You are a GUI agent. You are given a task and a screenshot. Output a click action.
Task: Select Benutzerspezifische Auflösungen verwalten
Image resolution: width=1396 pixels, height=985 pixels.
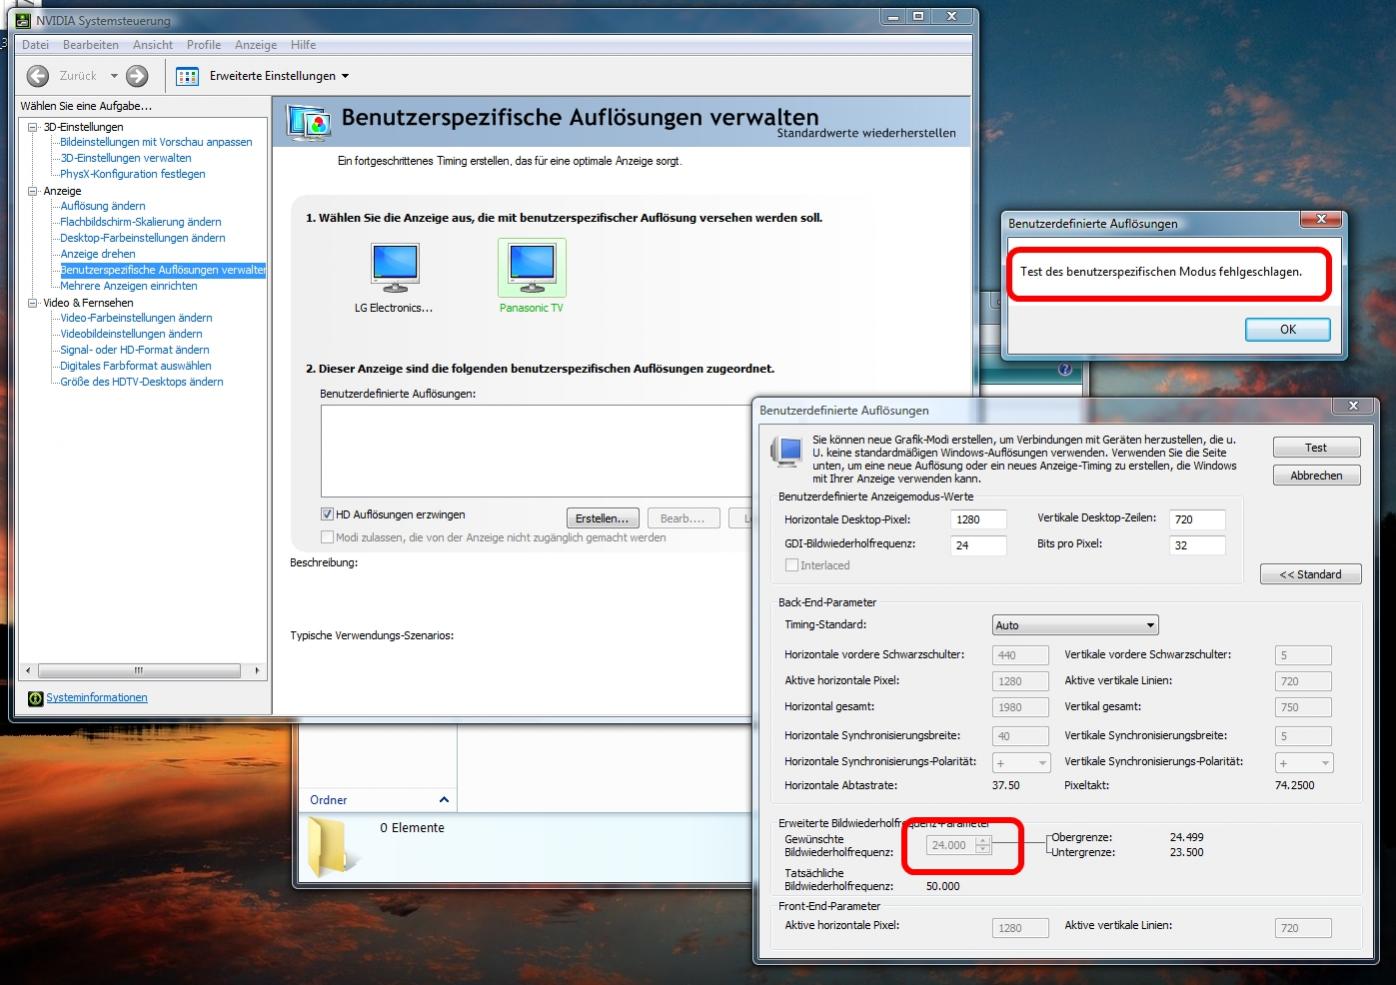click(163, 270)
